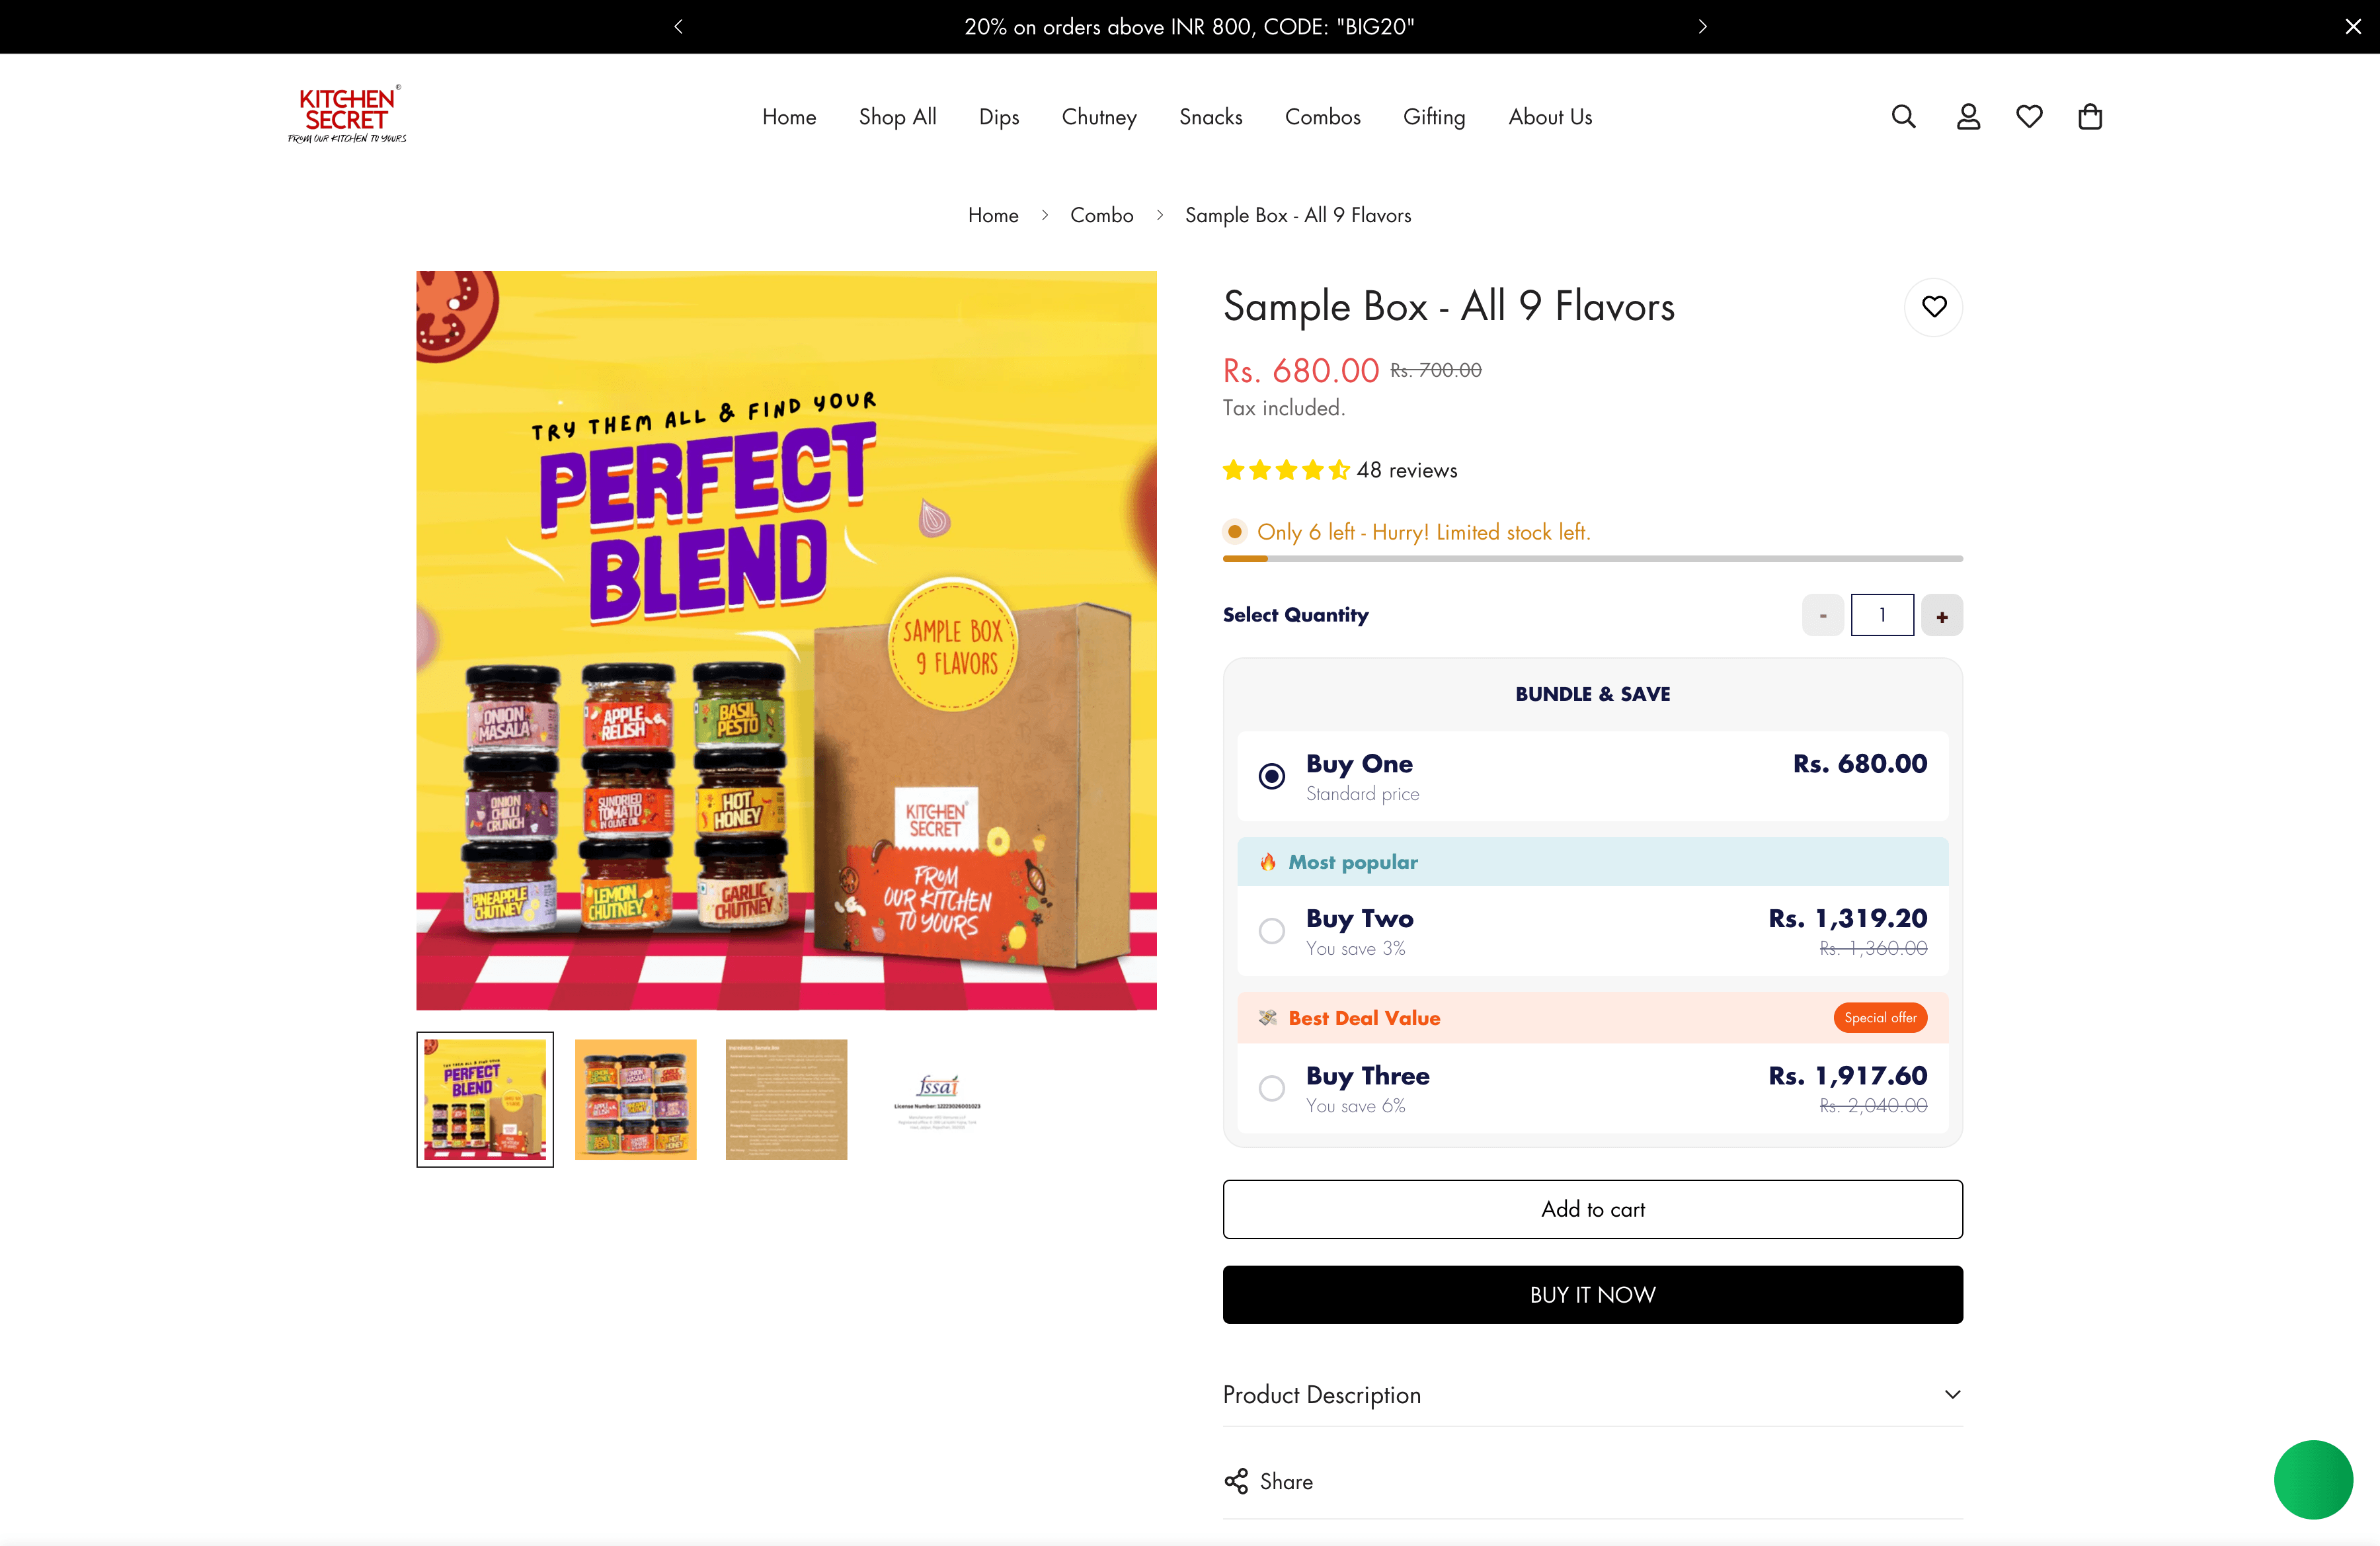This screenshot has height=1546, width=2380.
Task: Open the account login icon
Action: [1966, 116]
